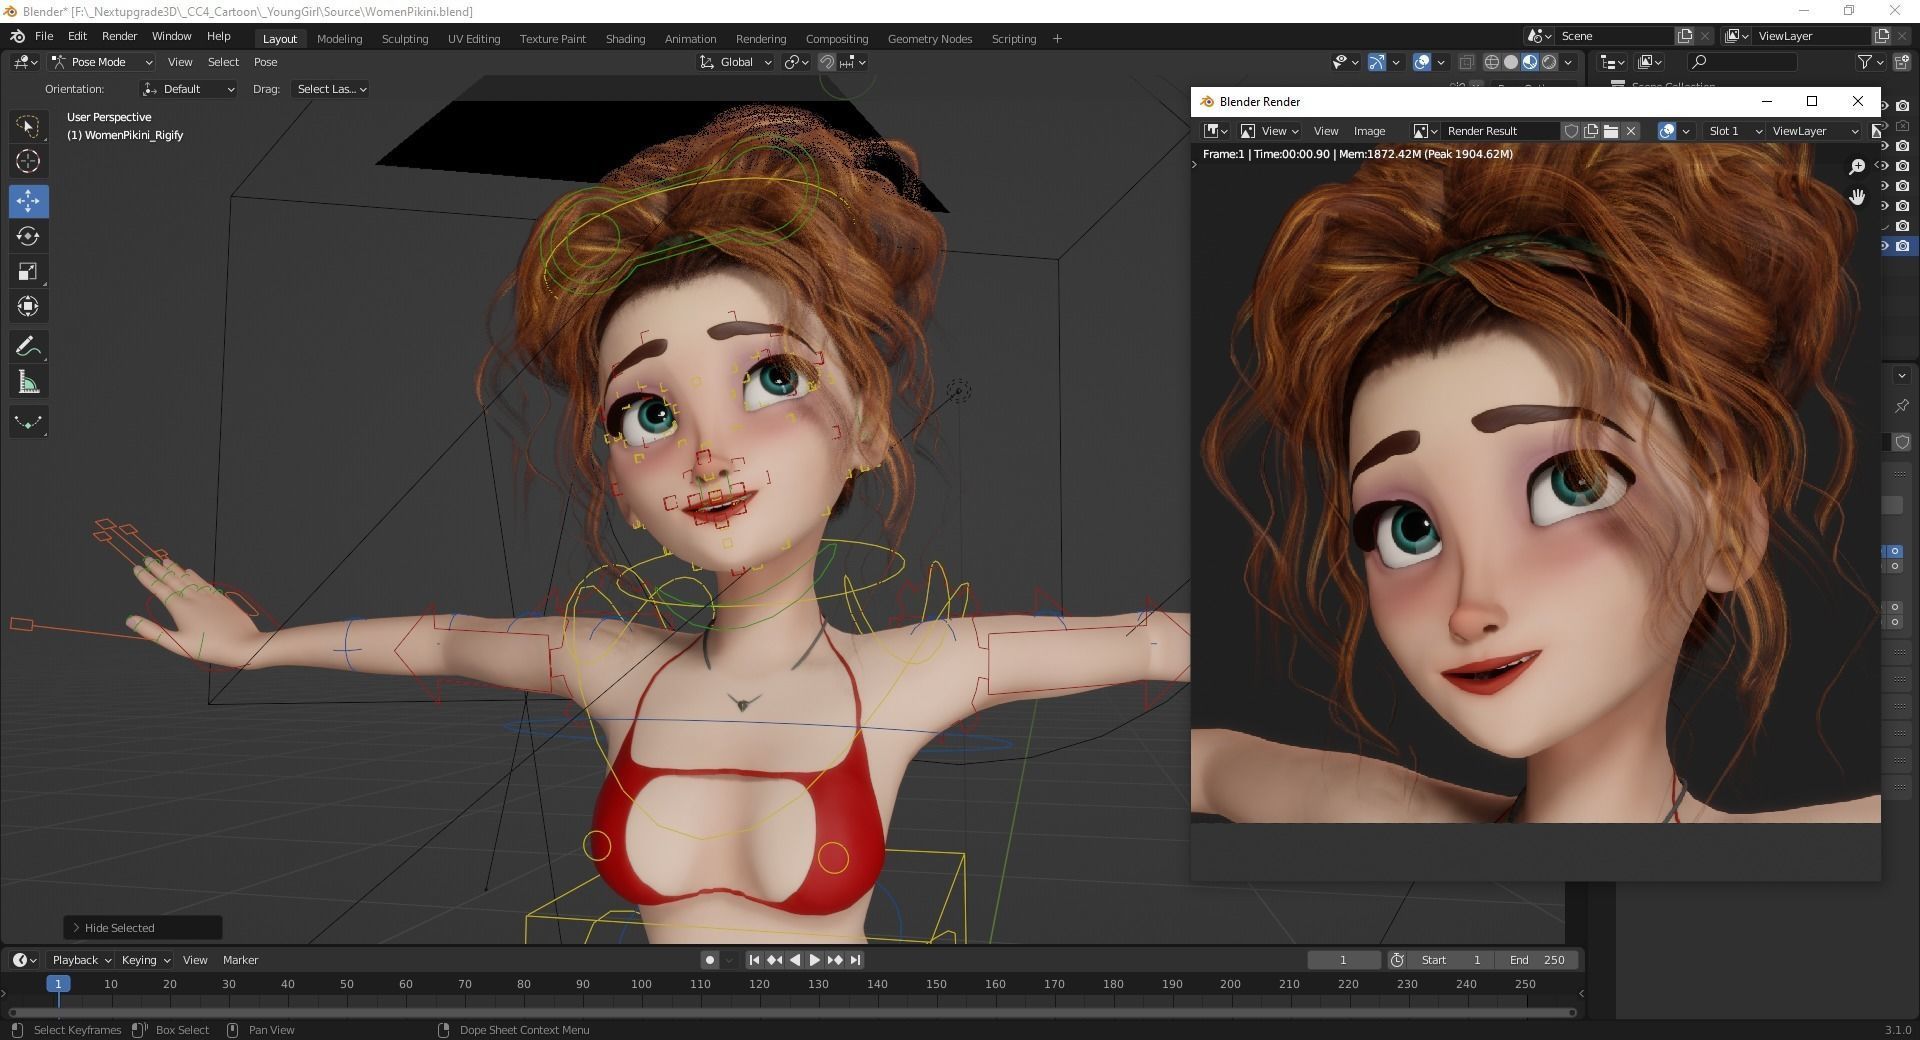
Task: Open the Marker menu in timeline
Action: point(240,960)
